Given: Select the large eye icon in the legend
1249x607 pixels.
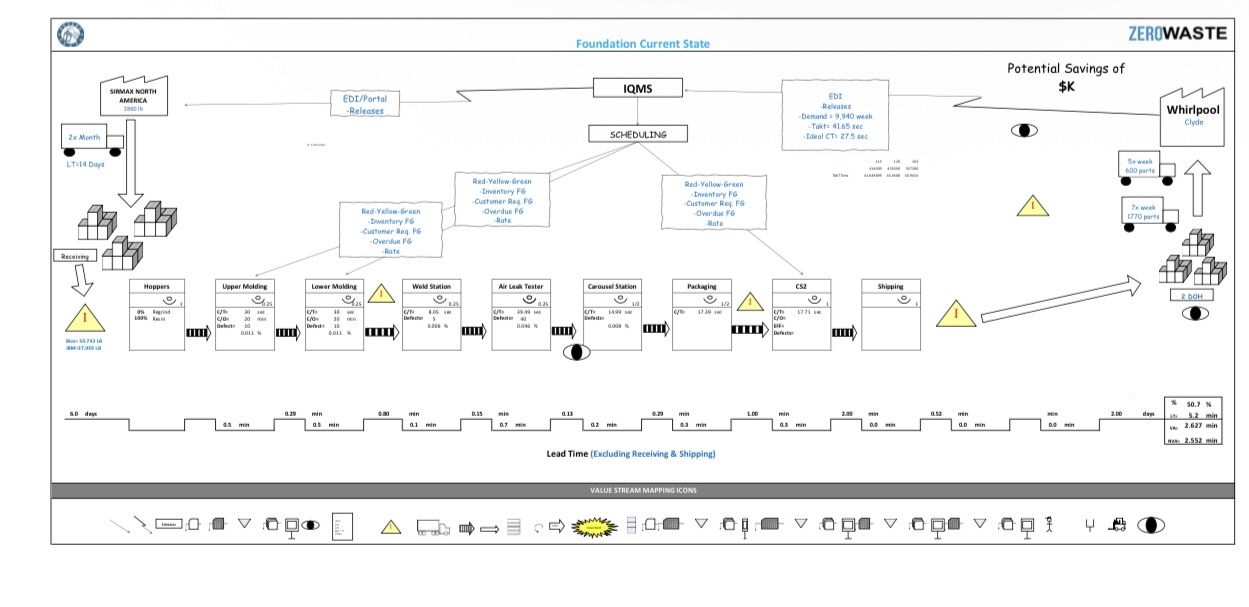Looking at the screenshot, I should click(x=1150, y=526).
